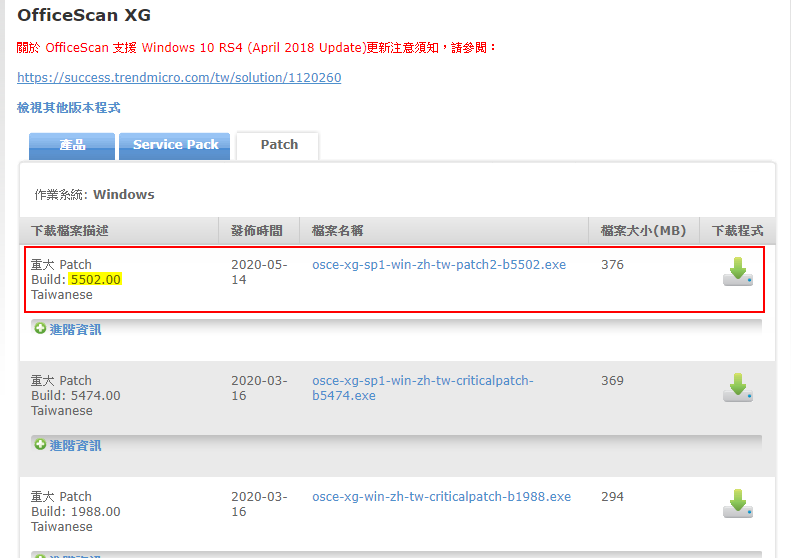
Task: Click the green plus icon beside 進階資訊 for build 5502.00
Action: pyautogui.click(x=40, y=328)
